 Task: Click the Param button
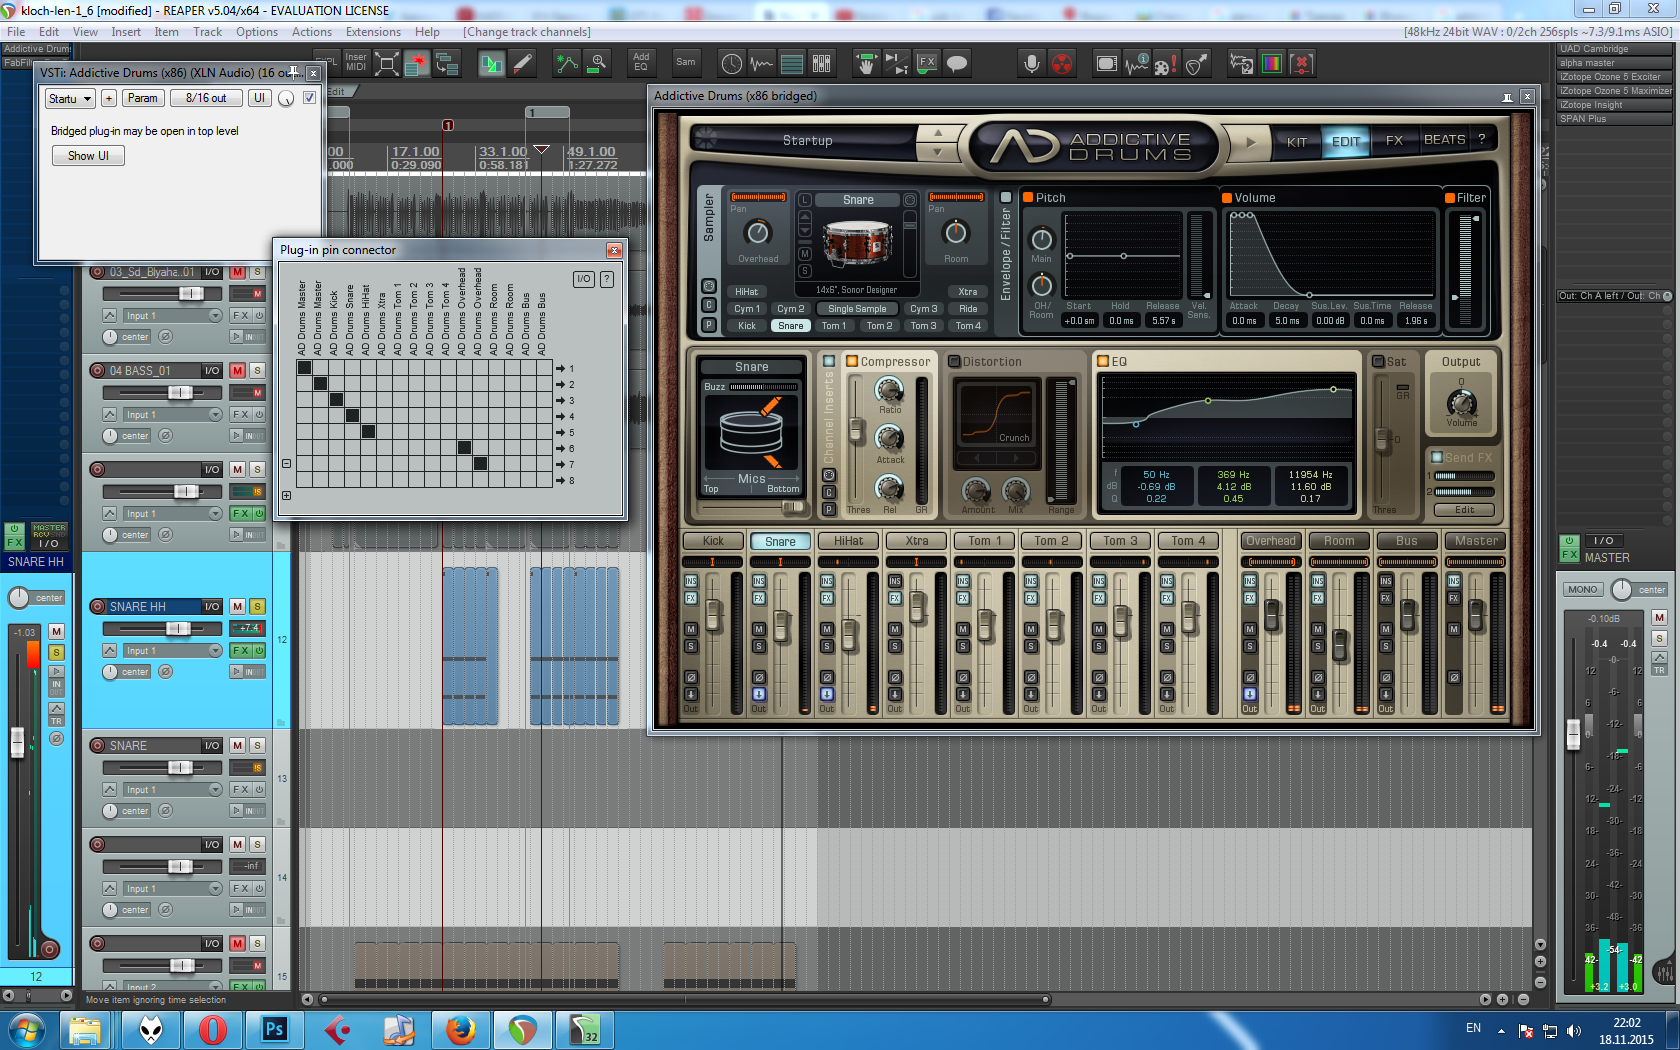(x=142, y=98)
